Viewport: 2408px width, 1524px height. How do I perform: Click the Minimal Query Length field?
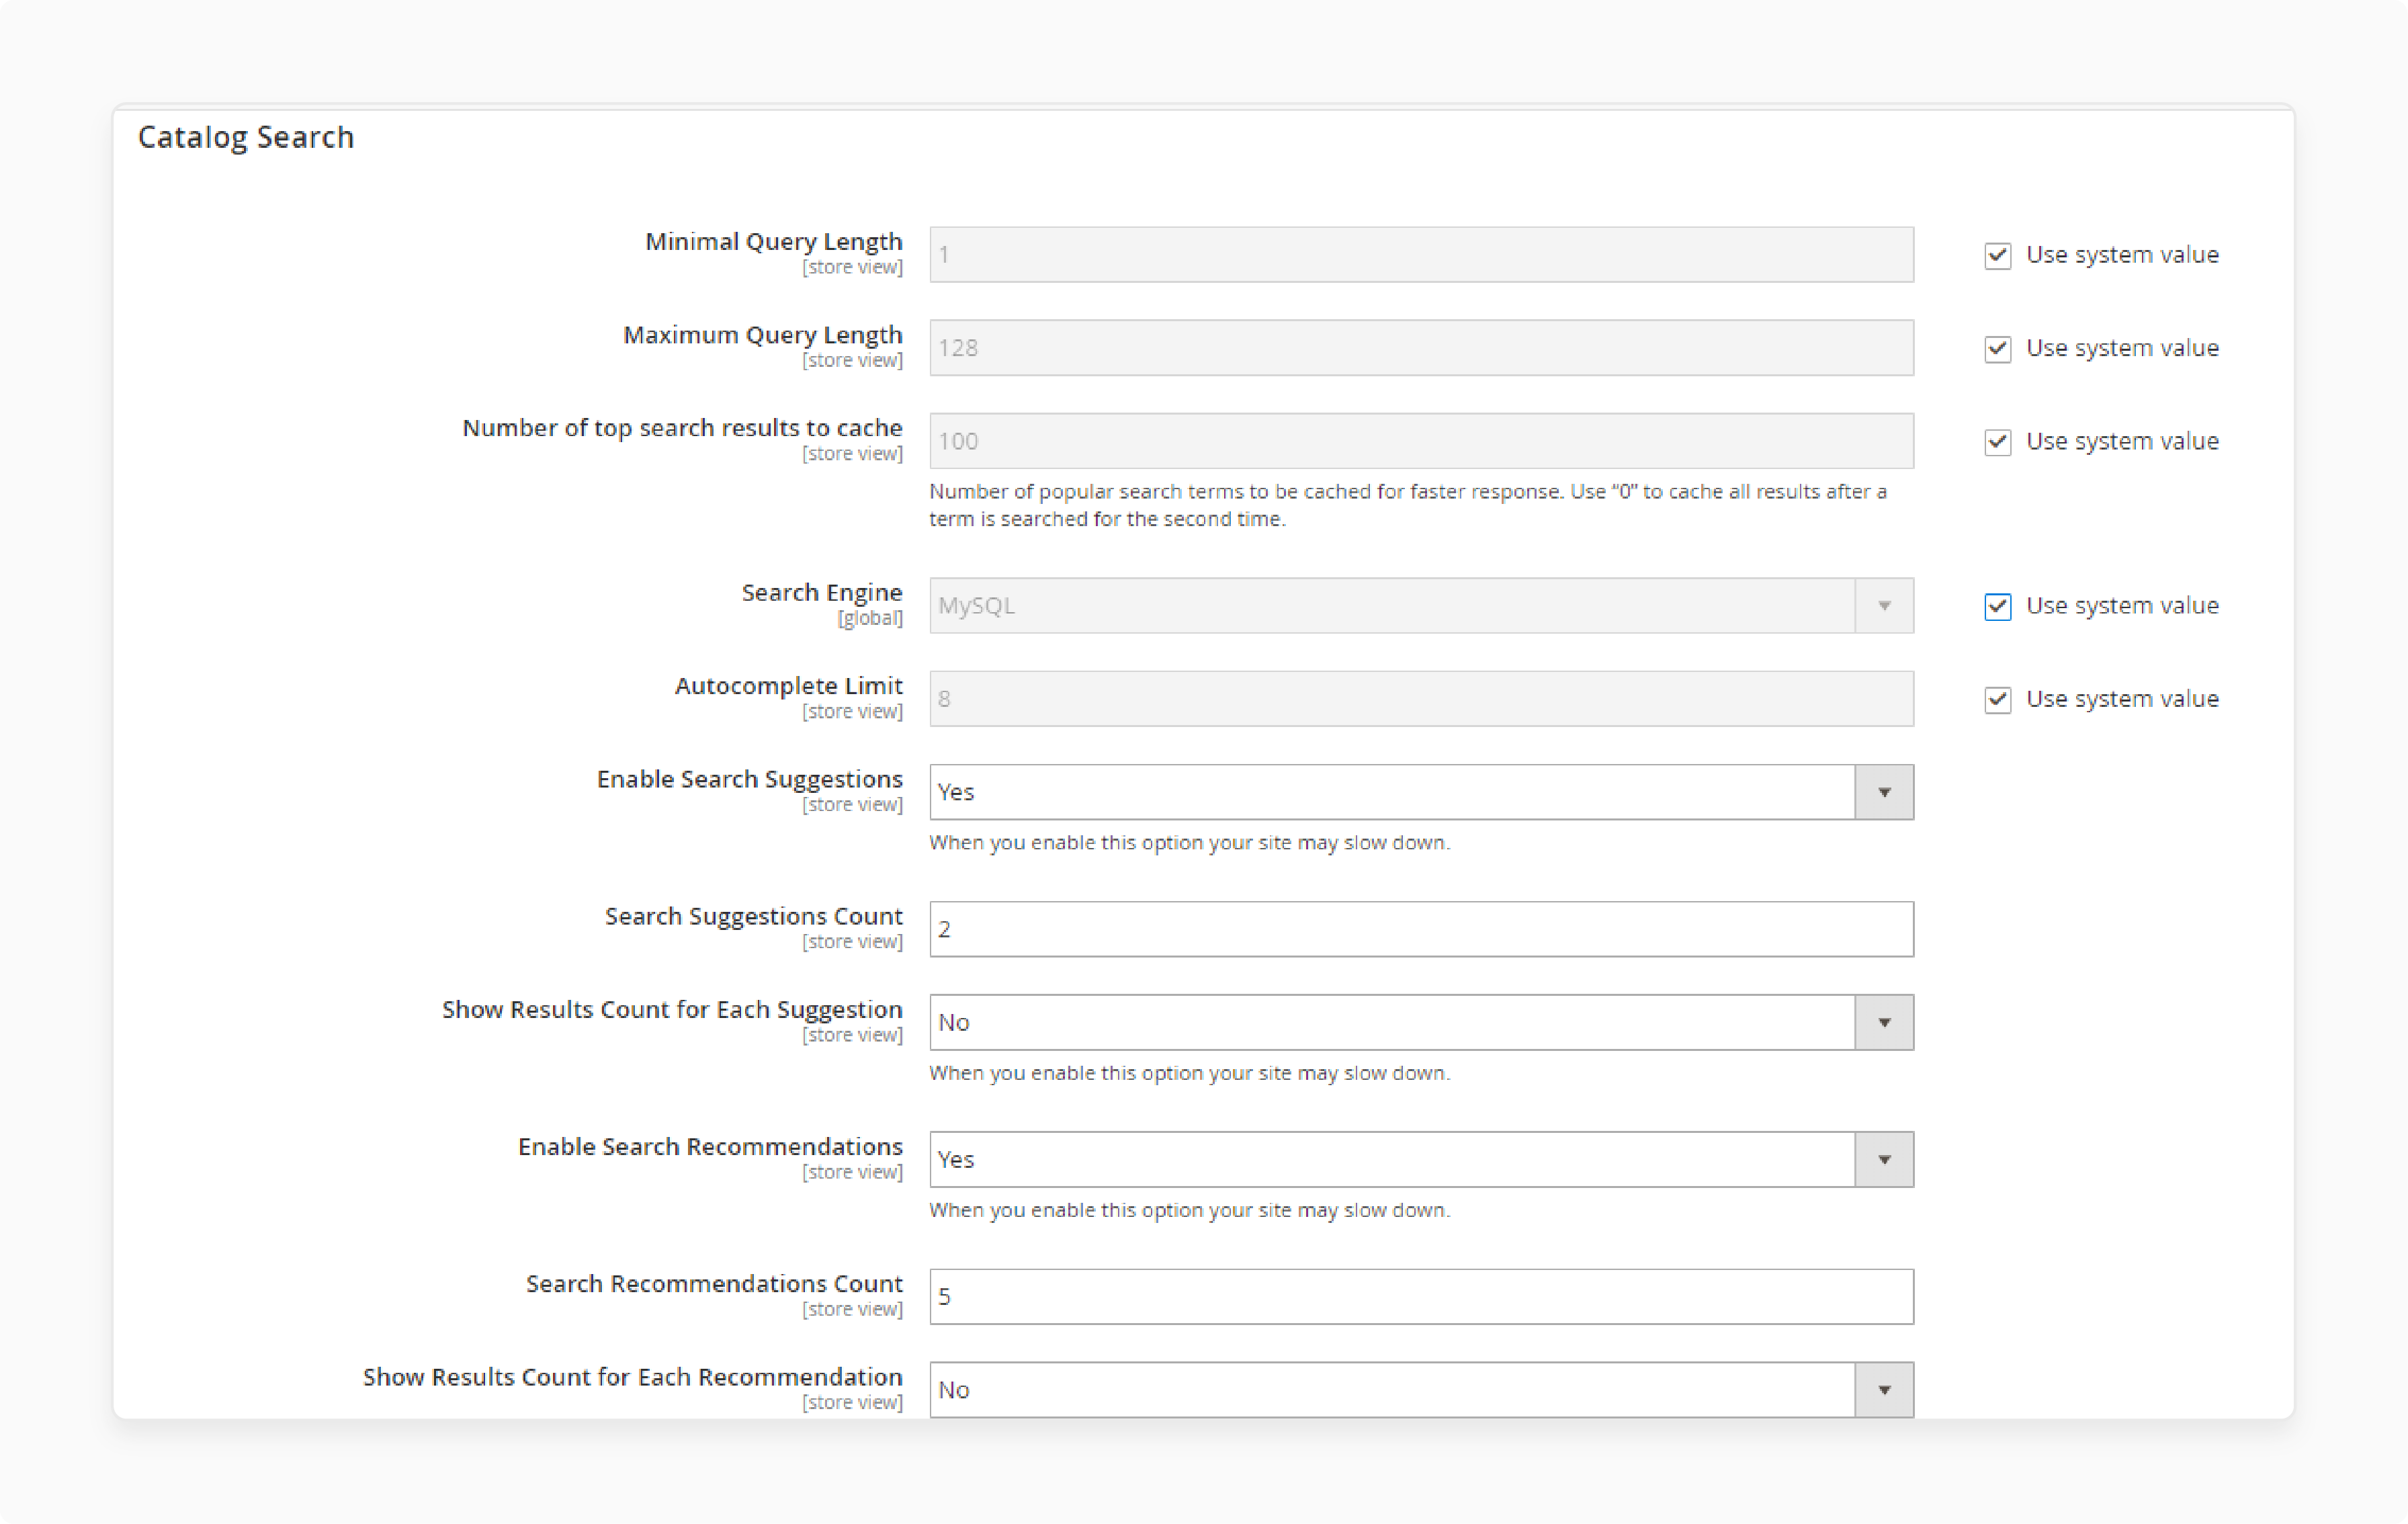(x=1421, y=254)
